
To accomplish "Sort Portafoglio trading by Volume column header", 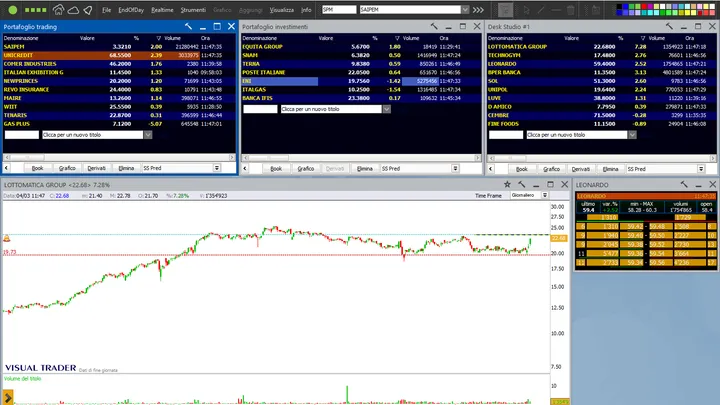I will [x=172, y=38].
